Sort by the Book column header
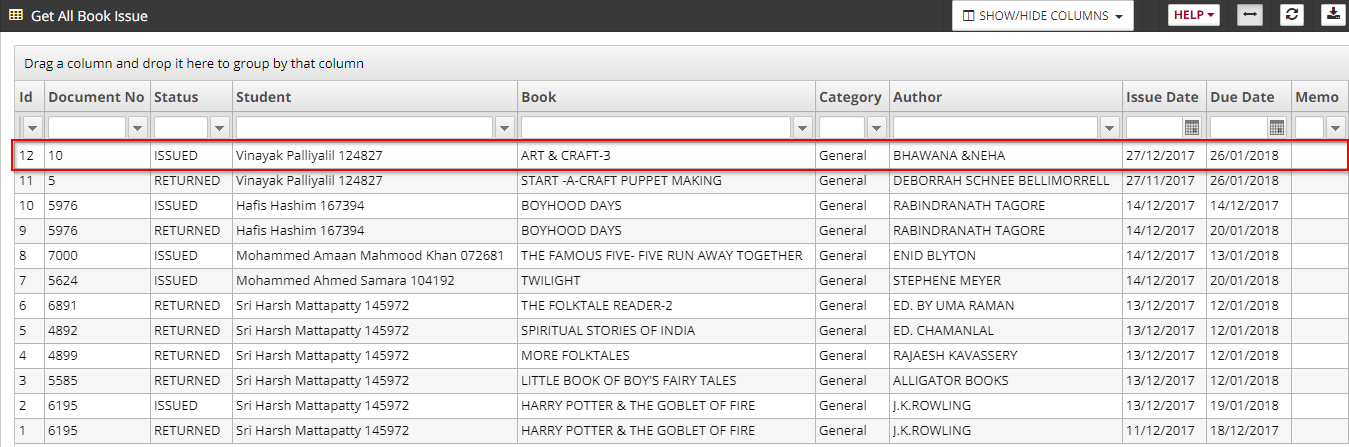 (666, 97)
